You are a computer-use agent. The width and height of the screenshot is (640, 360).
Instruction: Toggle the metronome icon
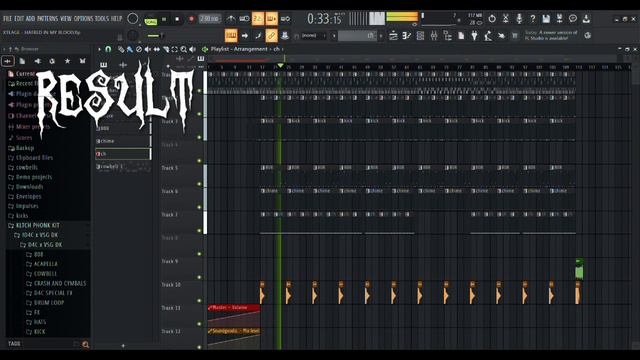pos(231,19)
